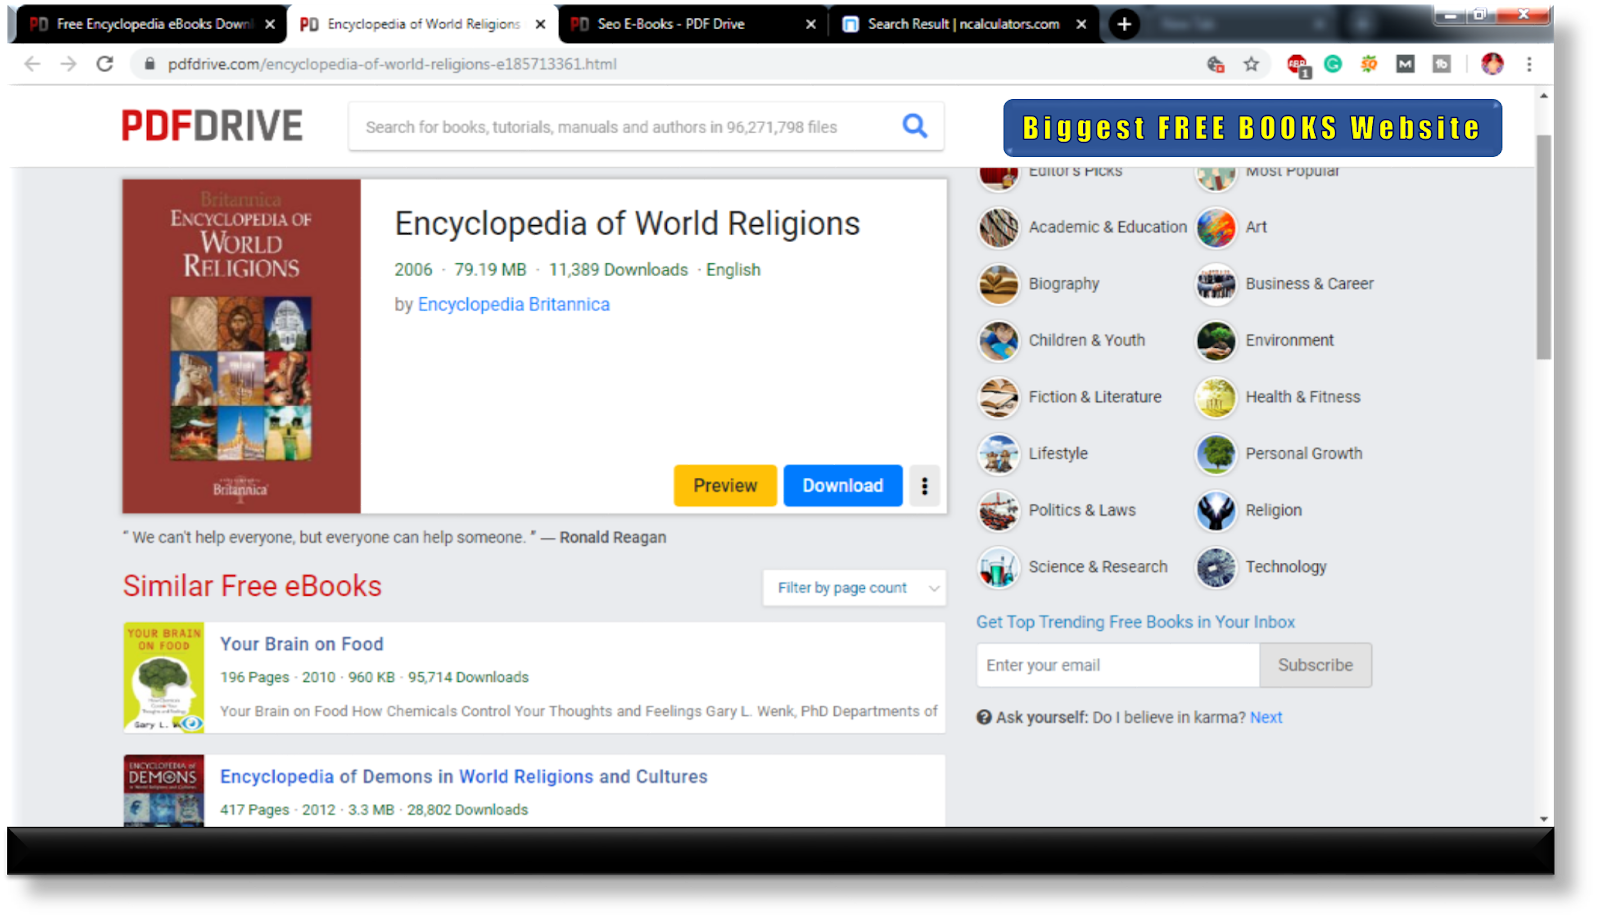
Task: Click the Encyclopedia of World Religions cover
Action: tap(241, 346)
